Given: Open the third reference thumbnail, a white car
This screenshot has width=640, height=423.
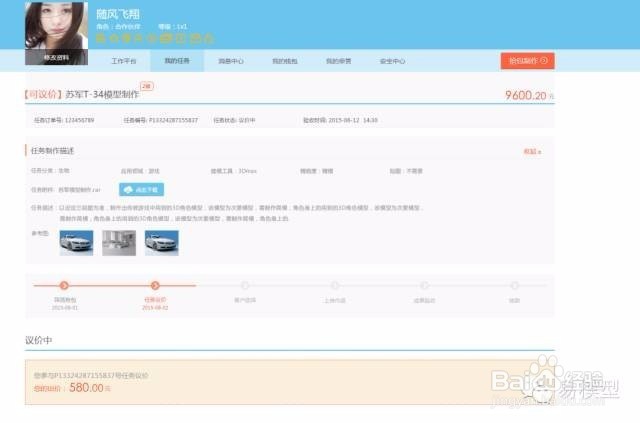Looking at the screenshot, I should click(162, 243).
